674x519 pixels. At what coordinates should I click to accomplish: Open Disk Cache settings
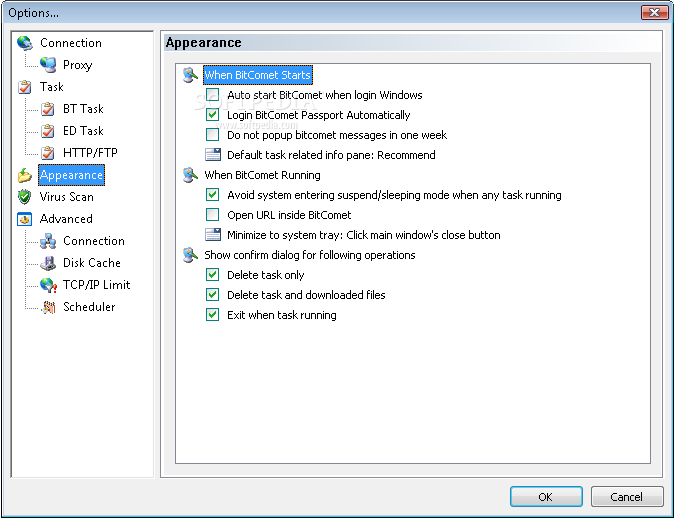click(92, 263)
